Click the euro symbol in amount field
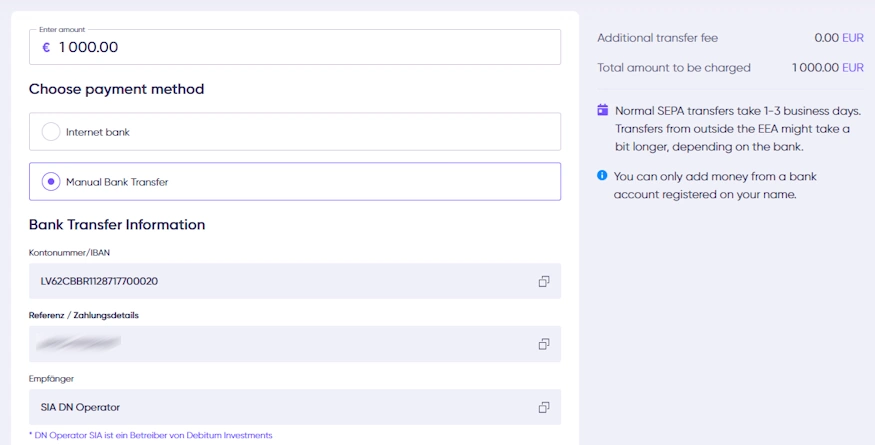This screenshot has width=875, height=445. click(x=46, y=47)
